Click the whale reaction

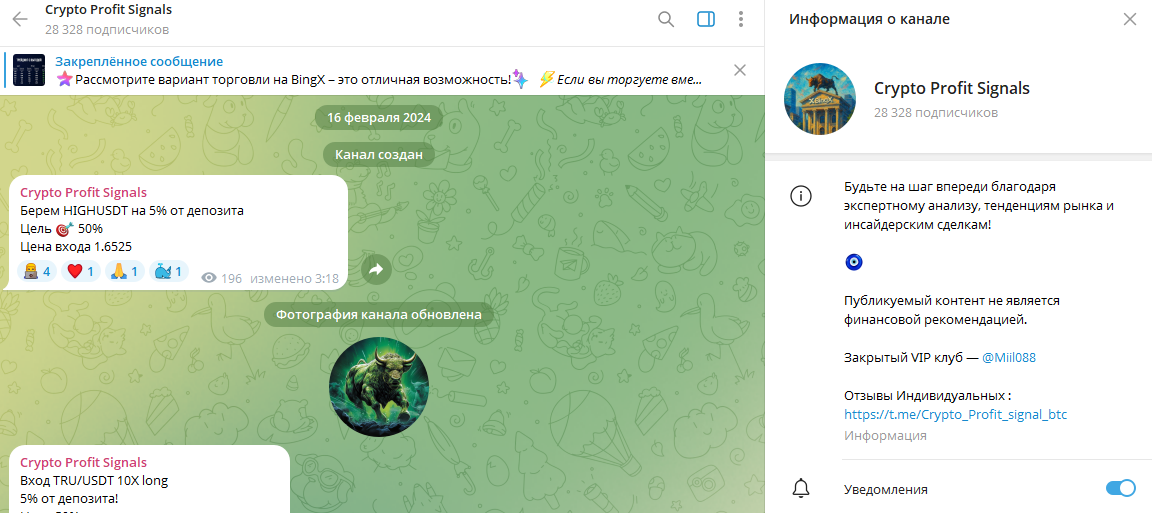(168, 272)
